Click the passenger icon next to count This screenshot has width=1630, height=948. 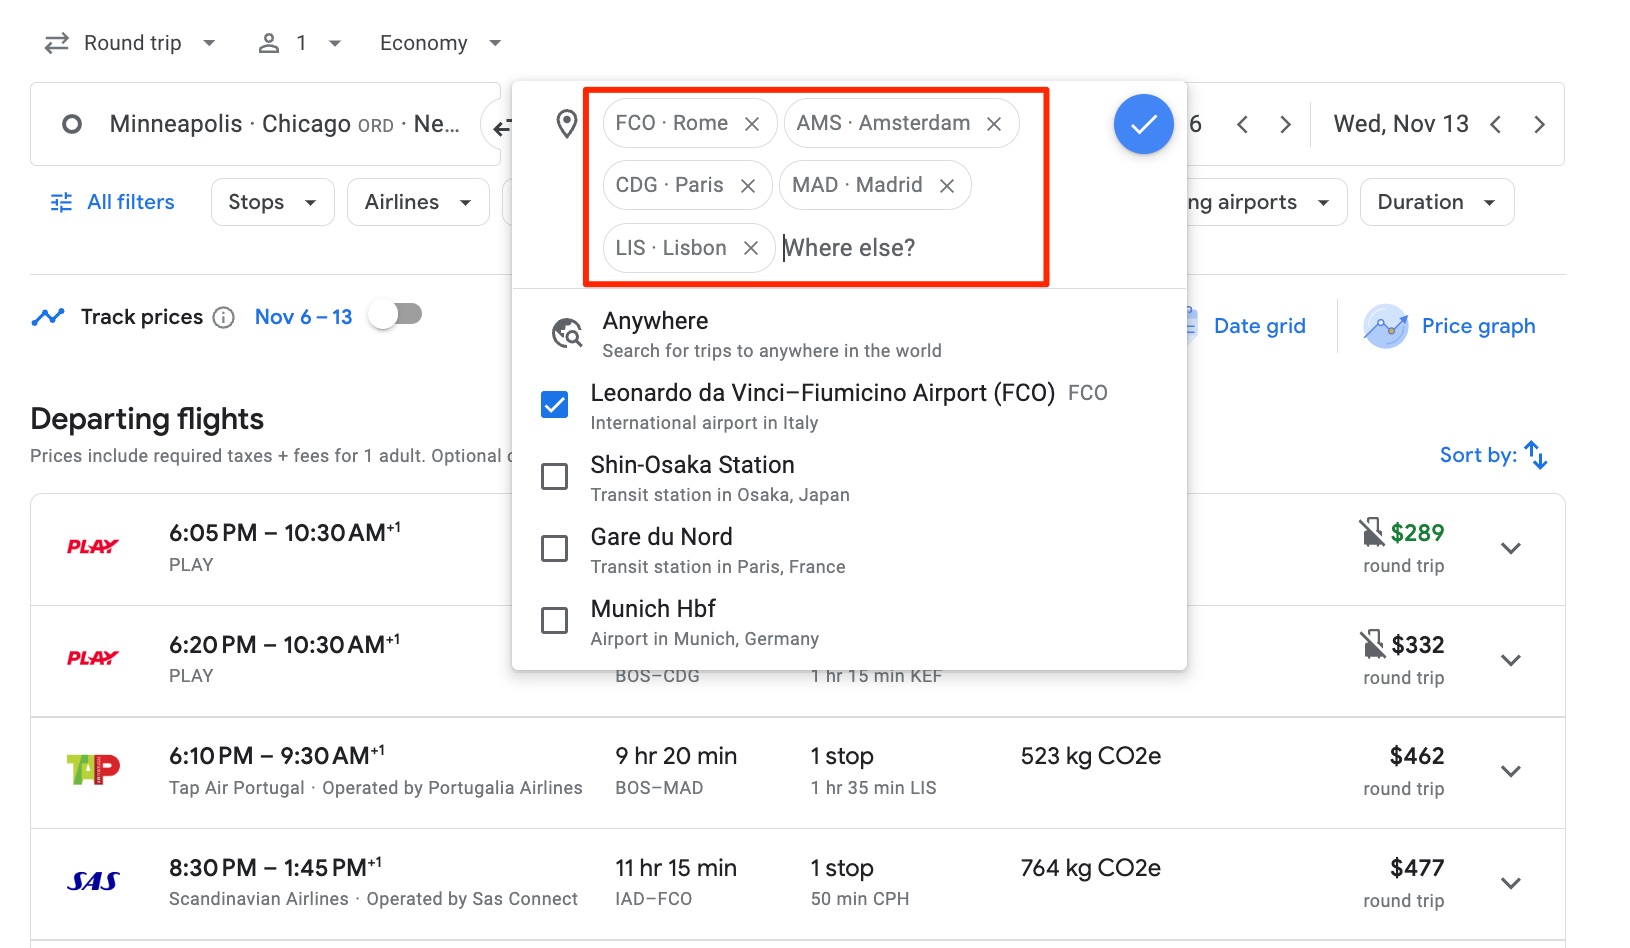(x=268, y=42)
